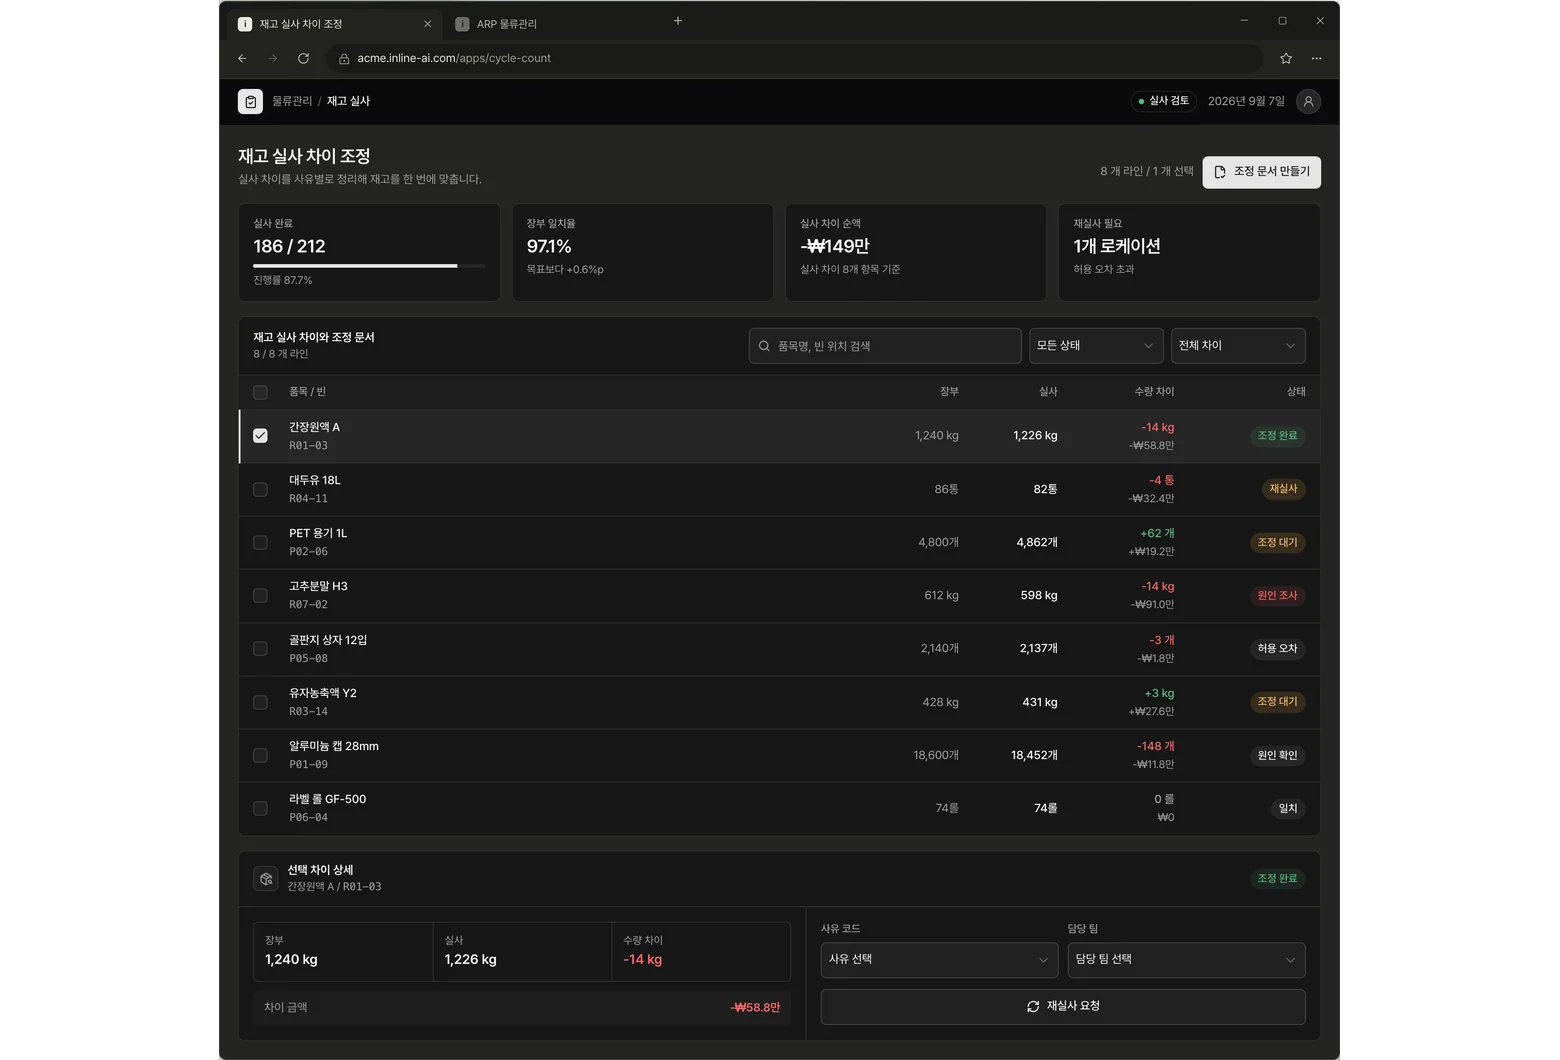Expand the 담당 팀 선택 dropdown
This screenshot has height=1060, width=1560.
pyautogui.click(x=1186, y=960)
